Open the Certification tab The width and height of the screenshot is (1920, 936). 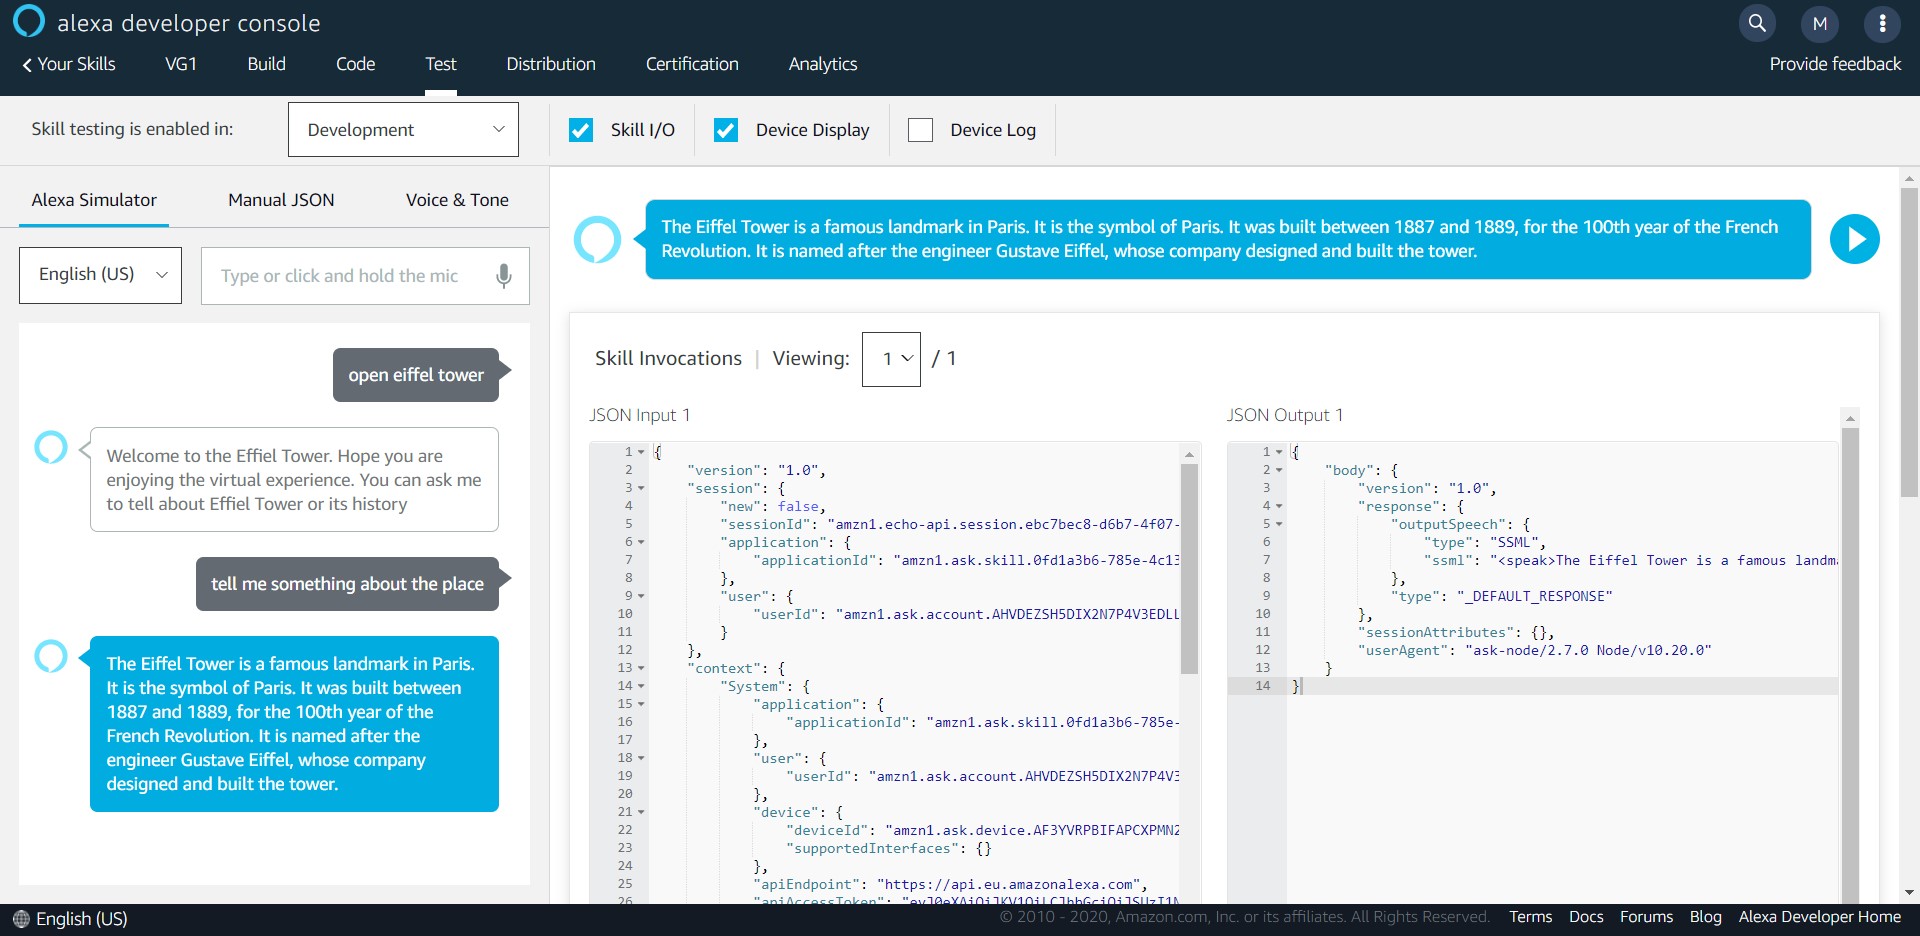692,64
